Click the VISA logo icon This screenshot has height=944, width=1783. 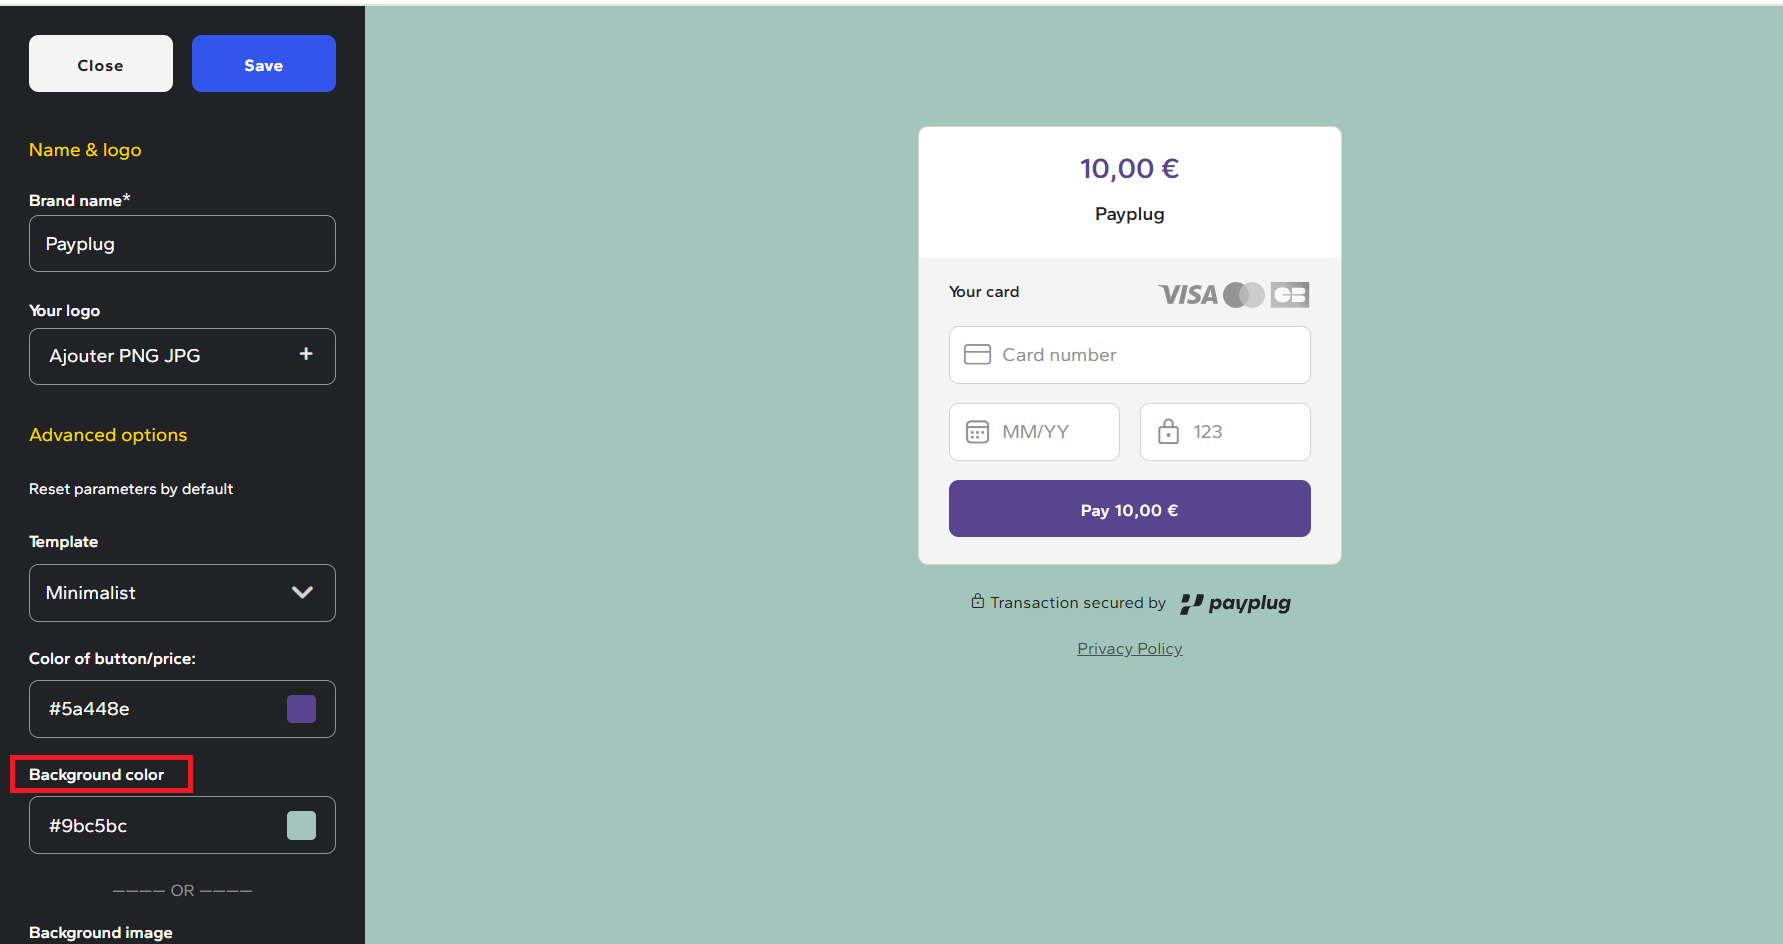click(x=1188, y=295)
